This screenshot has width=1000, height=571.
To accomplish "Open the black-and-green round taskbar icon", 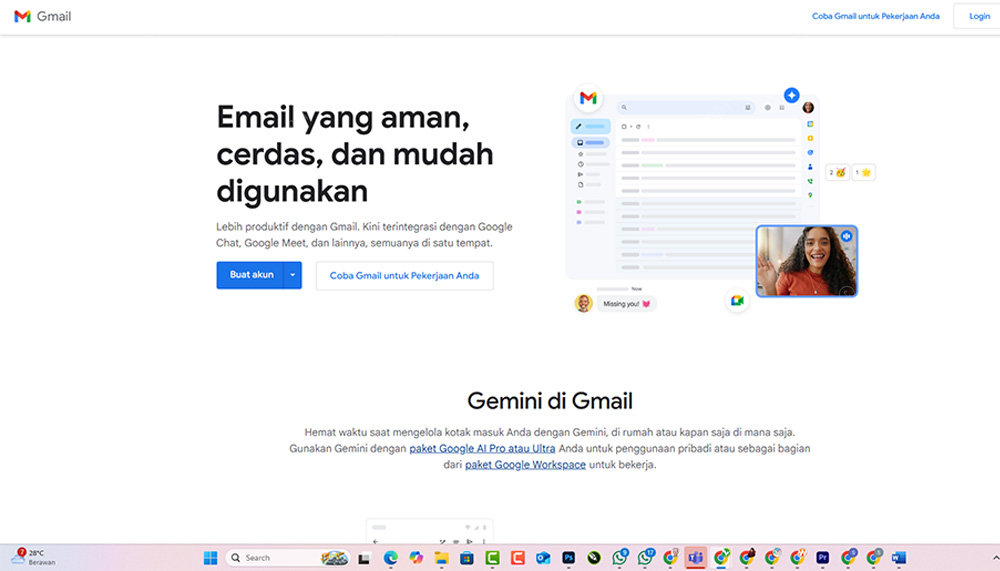I will tap(594, 558).
